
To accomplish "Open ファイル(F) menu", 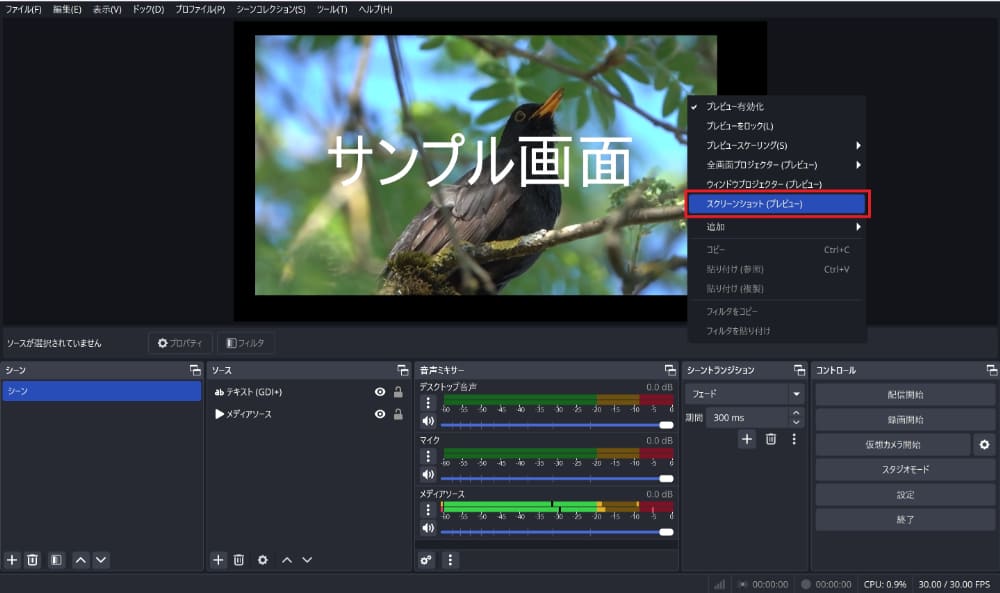I will pos(23,10).
